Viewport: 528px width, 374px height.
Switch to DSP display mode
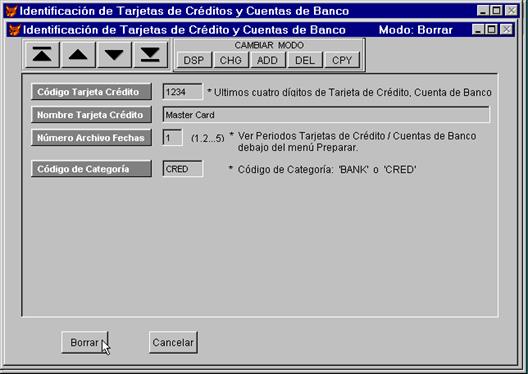point(194,60)
